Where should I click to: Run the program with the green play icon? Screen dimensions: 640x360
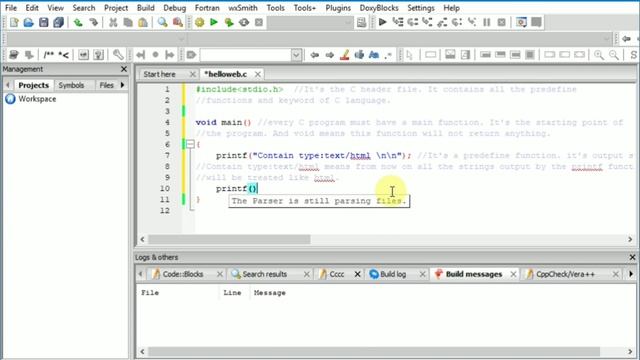coord(214,22)
